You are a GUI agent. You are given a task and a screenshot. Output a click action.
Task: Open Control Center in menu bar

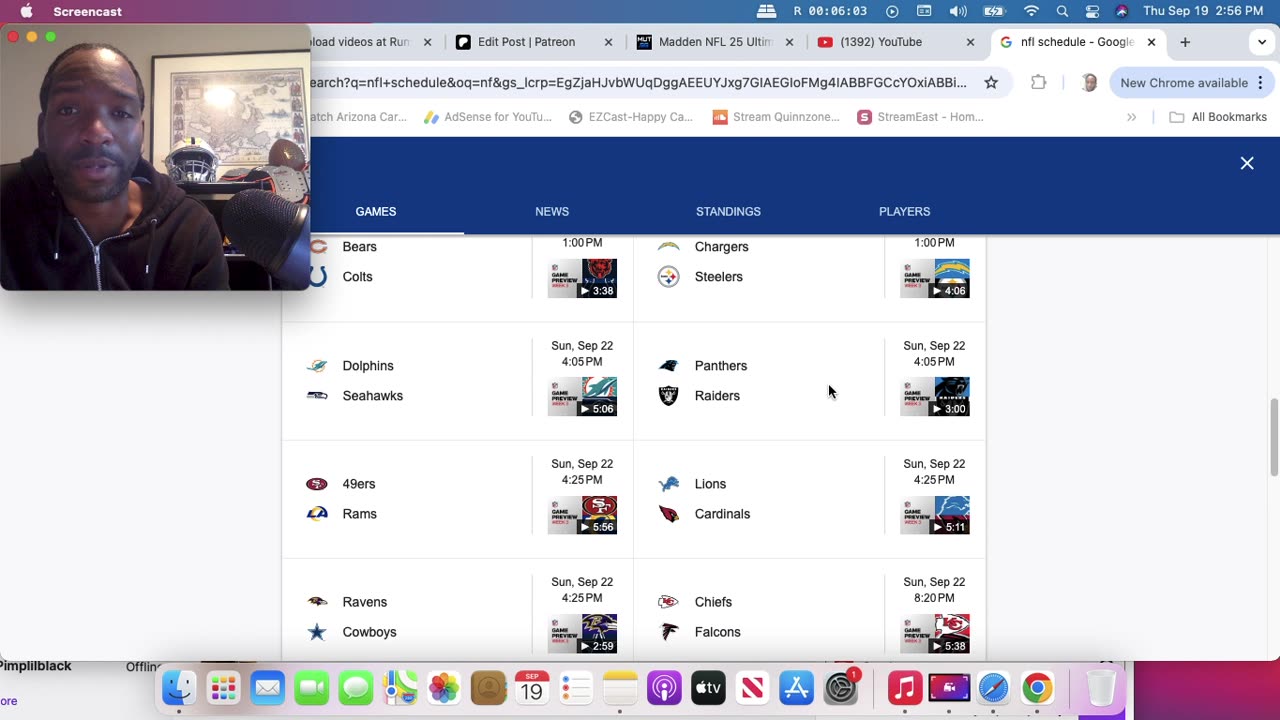pyautogui.click(x=1092, y=11)
